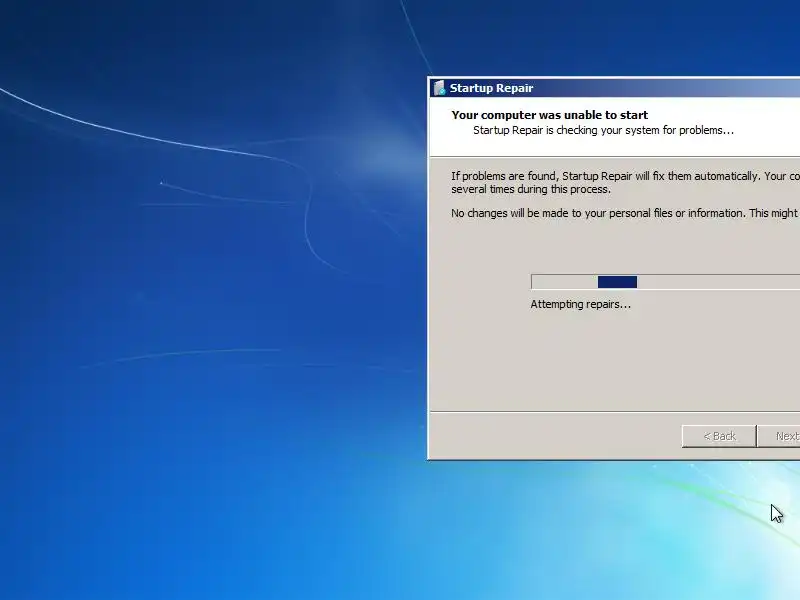Click the repair progress bar

(x=665, y=282)
